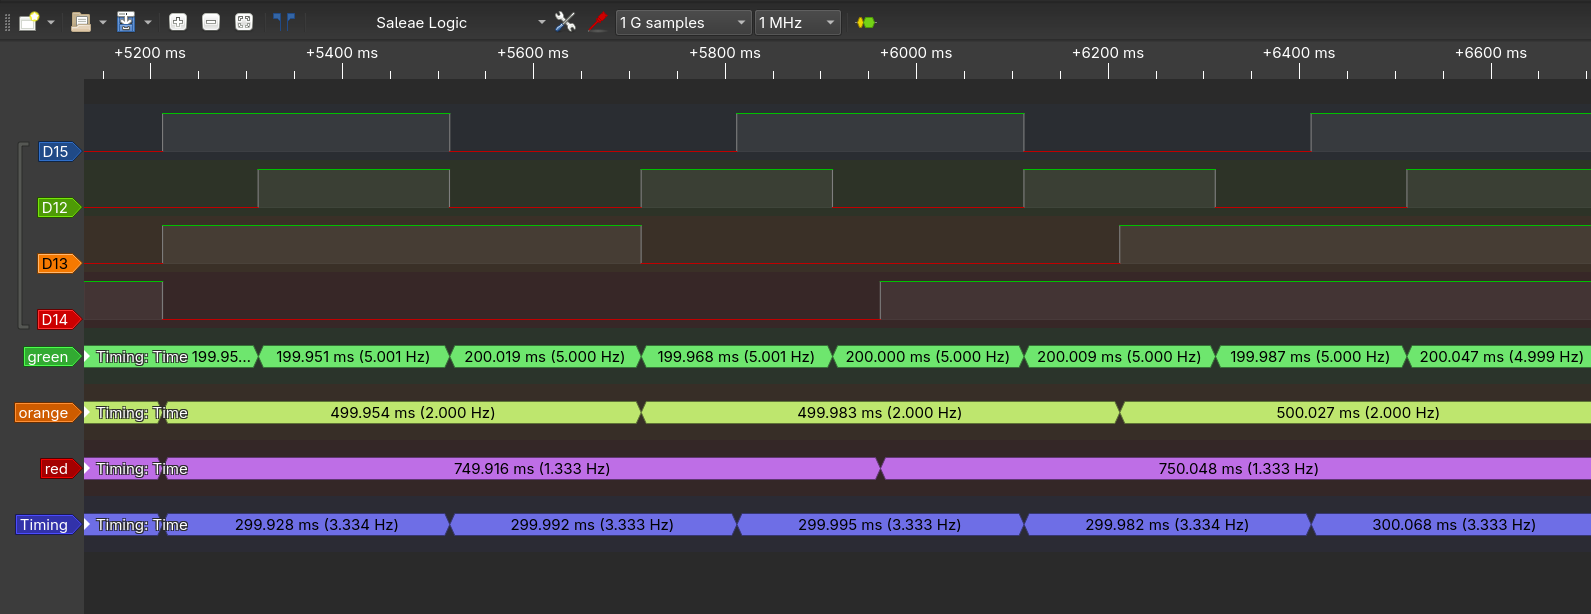Expand the save button dropdown arrow
Image resolution: width=1591 pixels, height=614 pixels.
point(148,22)
